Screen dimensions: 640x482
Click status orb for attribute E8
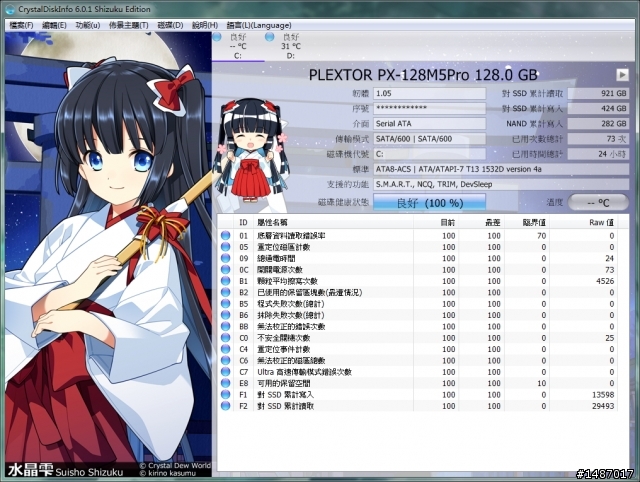[225, 383]
